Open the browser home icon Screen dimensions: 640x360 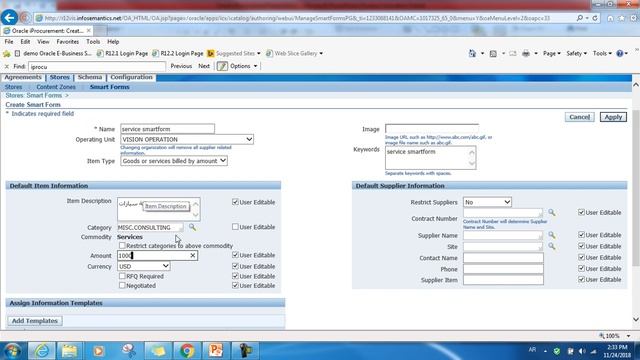610,18
